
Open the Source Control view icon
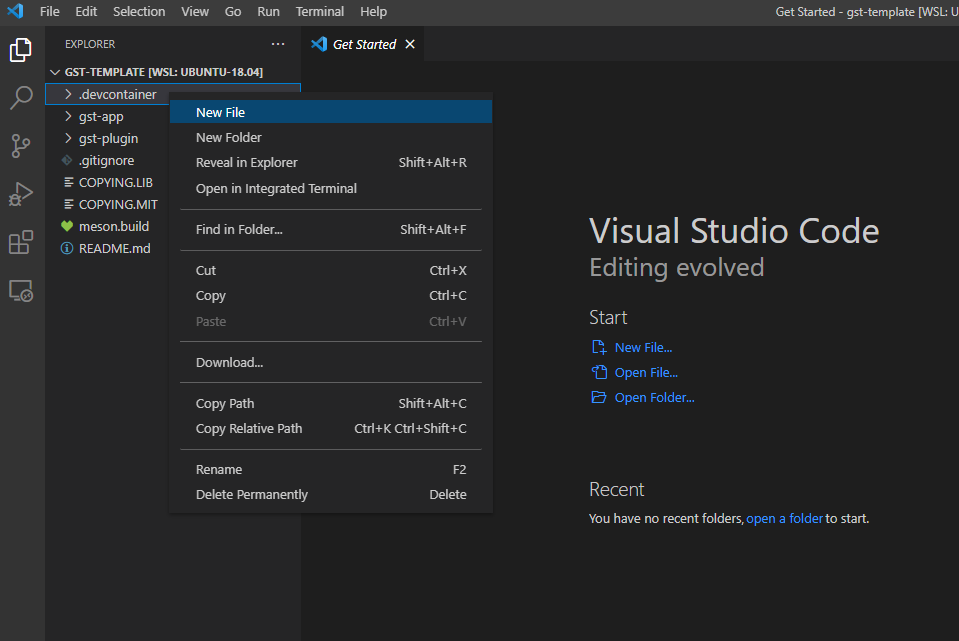21,146
